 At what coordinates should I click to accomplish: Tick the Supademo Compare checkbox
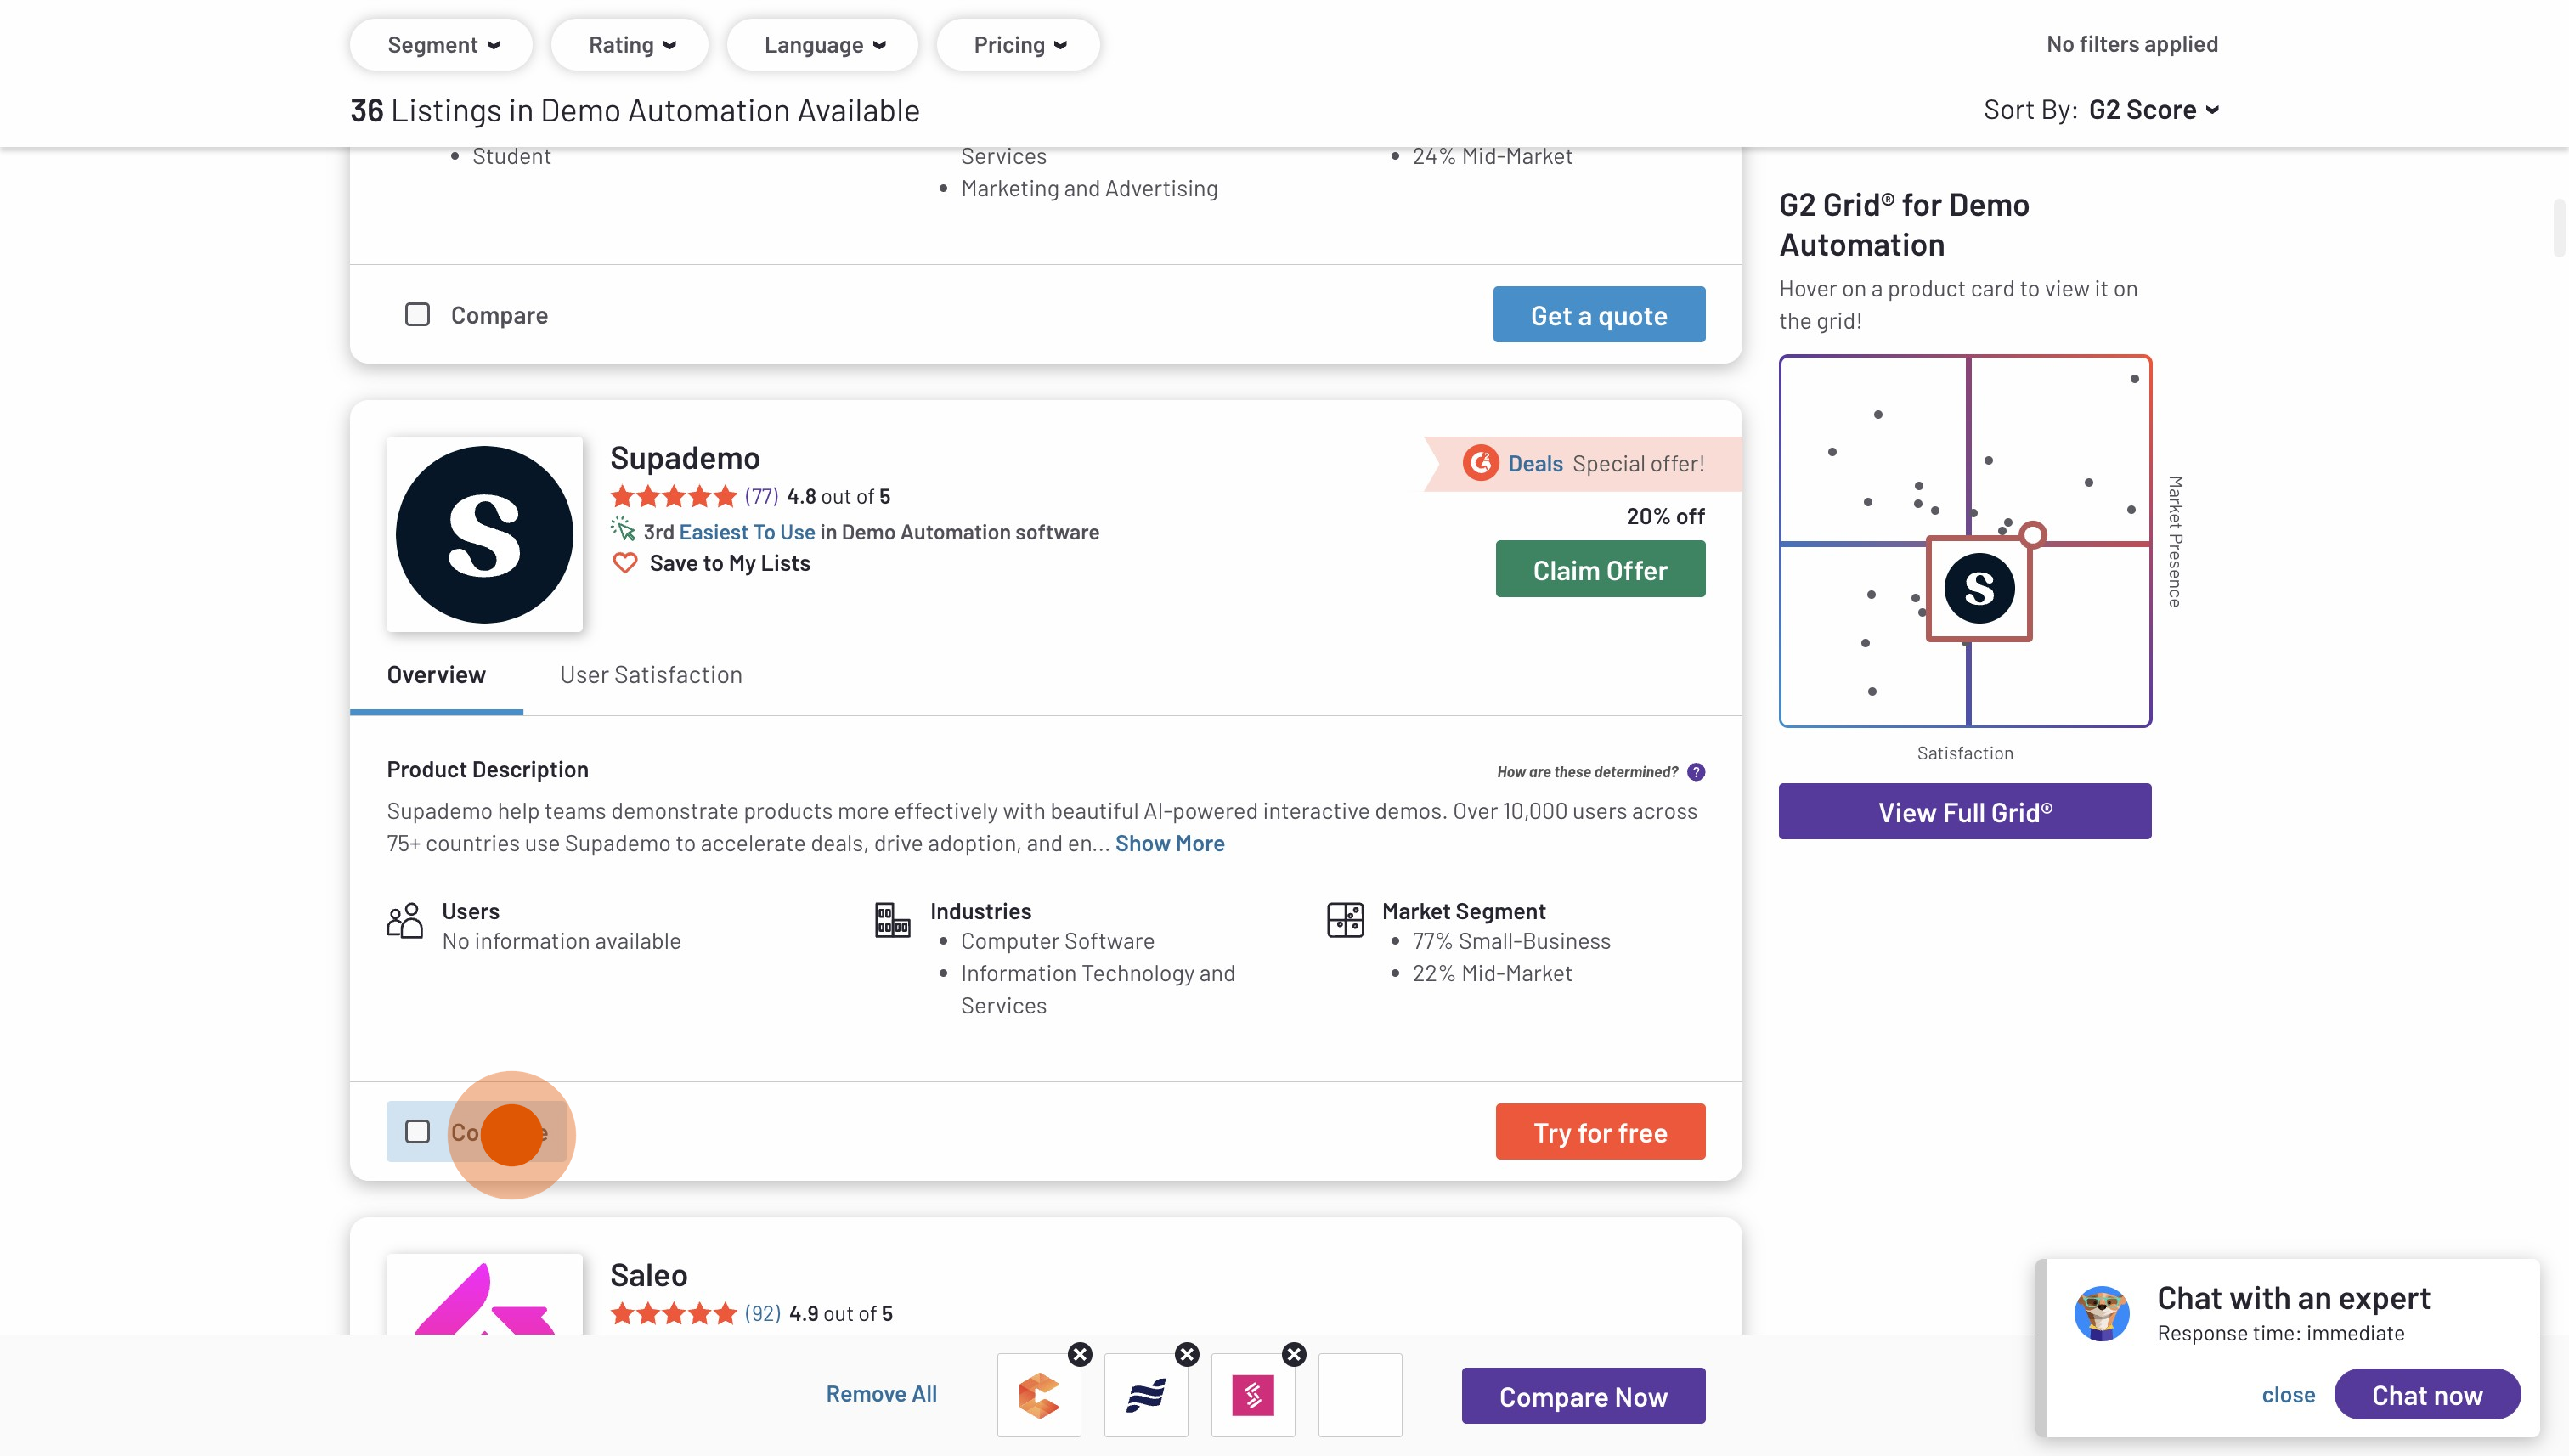(417, 1132)
